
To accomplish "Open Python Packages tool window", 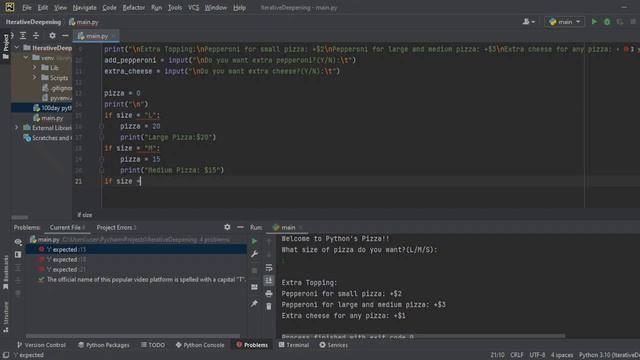I will click(104, 345).
